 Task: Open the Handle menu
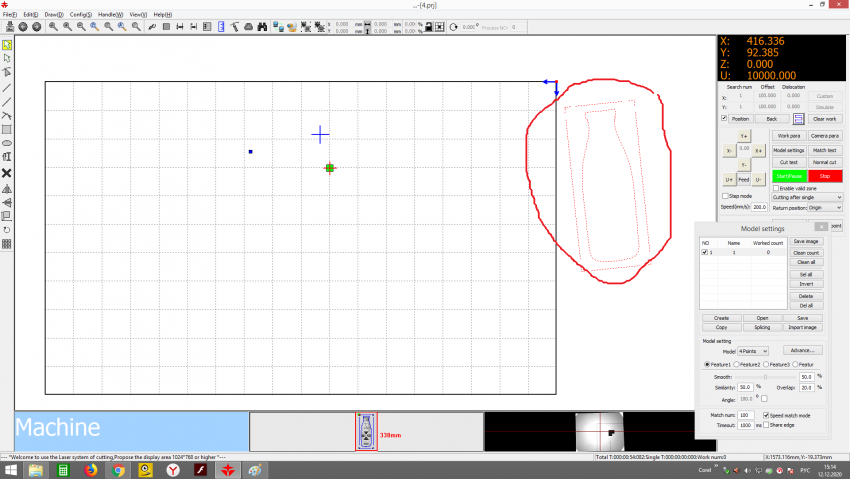pos(111,15)
